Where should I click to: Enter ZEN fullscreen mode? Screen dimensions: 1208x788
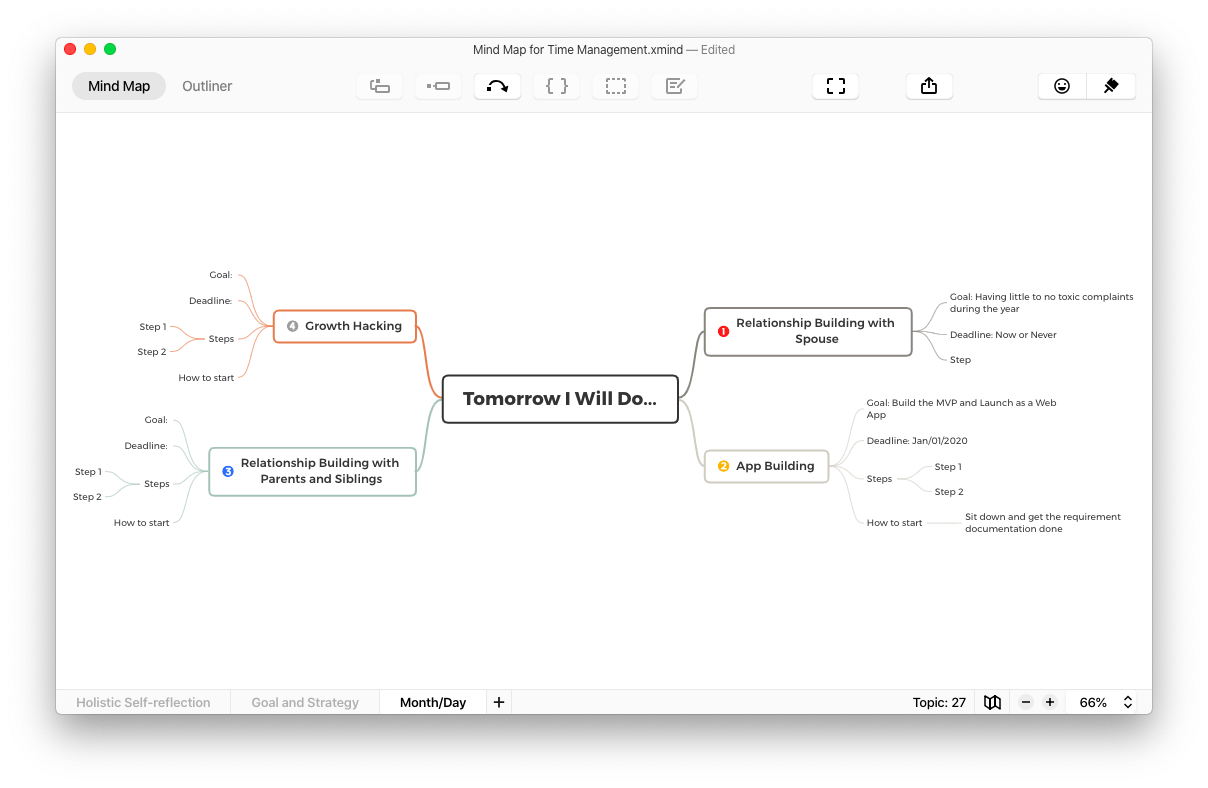pyautogui.click(x=835, y=86)
